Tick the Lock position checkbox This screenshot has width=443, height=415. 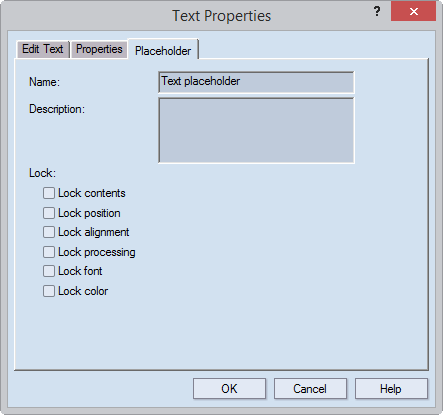pyautogui.click(x=49, y=213)
